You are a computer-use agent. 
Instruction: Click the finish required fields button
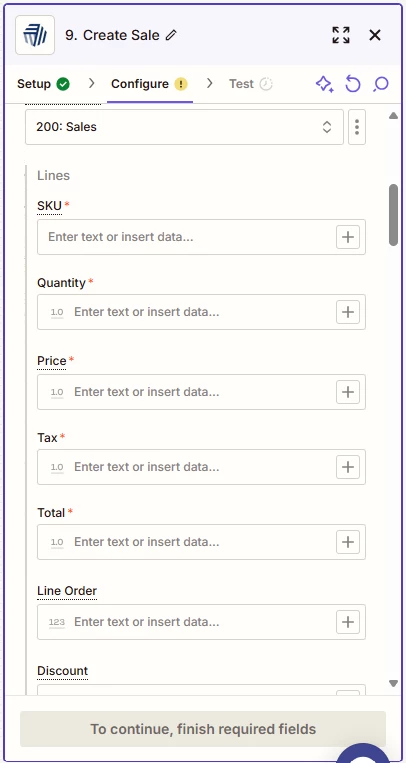[x=203, y=729]
